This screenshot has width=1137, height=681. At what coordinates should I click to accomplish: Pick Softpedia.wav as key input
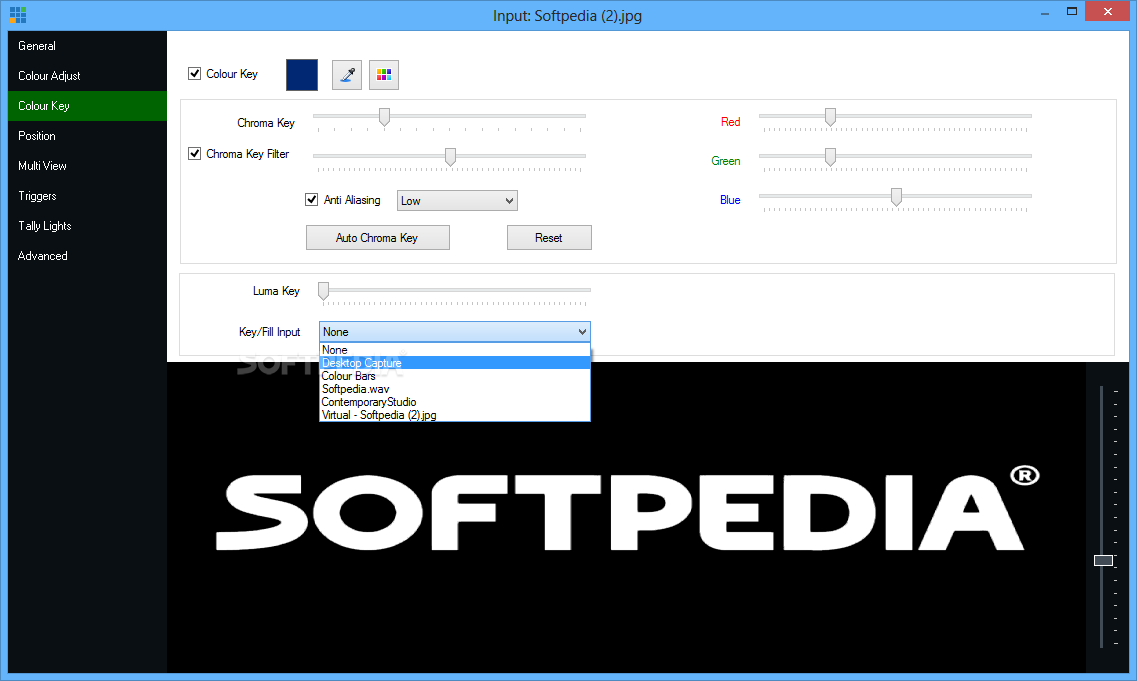(455, 389)
